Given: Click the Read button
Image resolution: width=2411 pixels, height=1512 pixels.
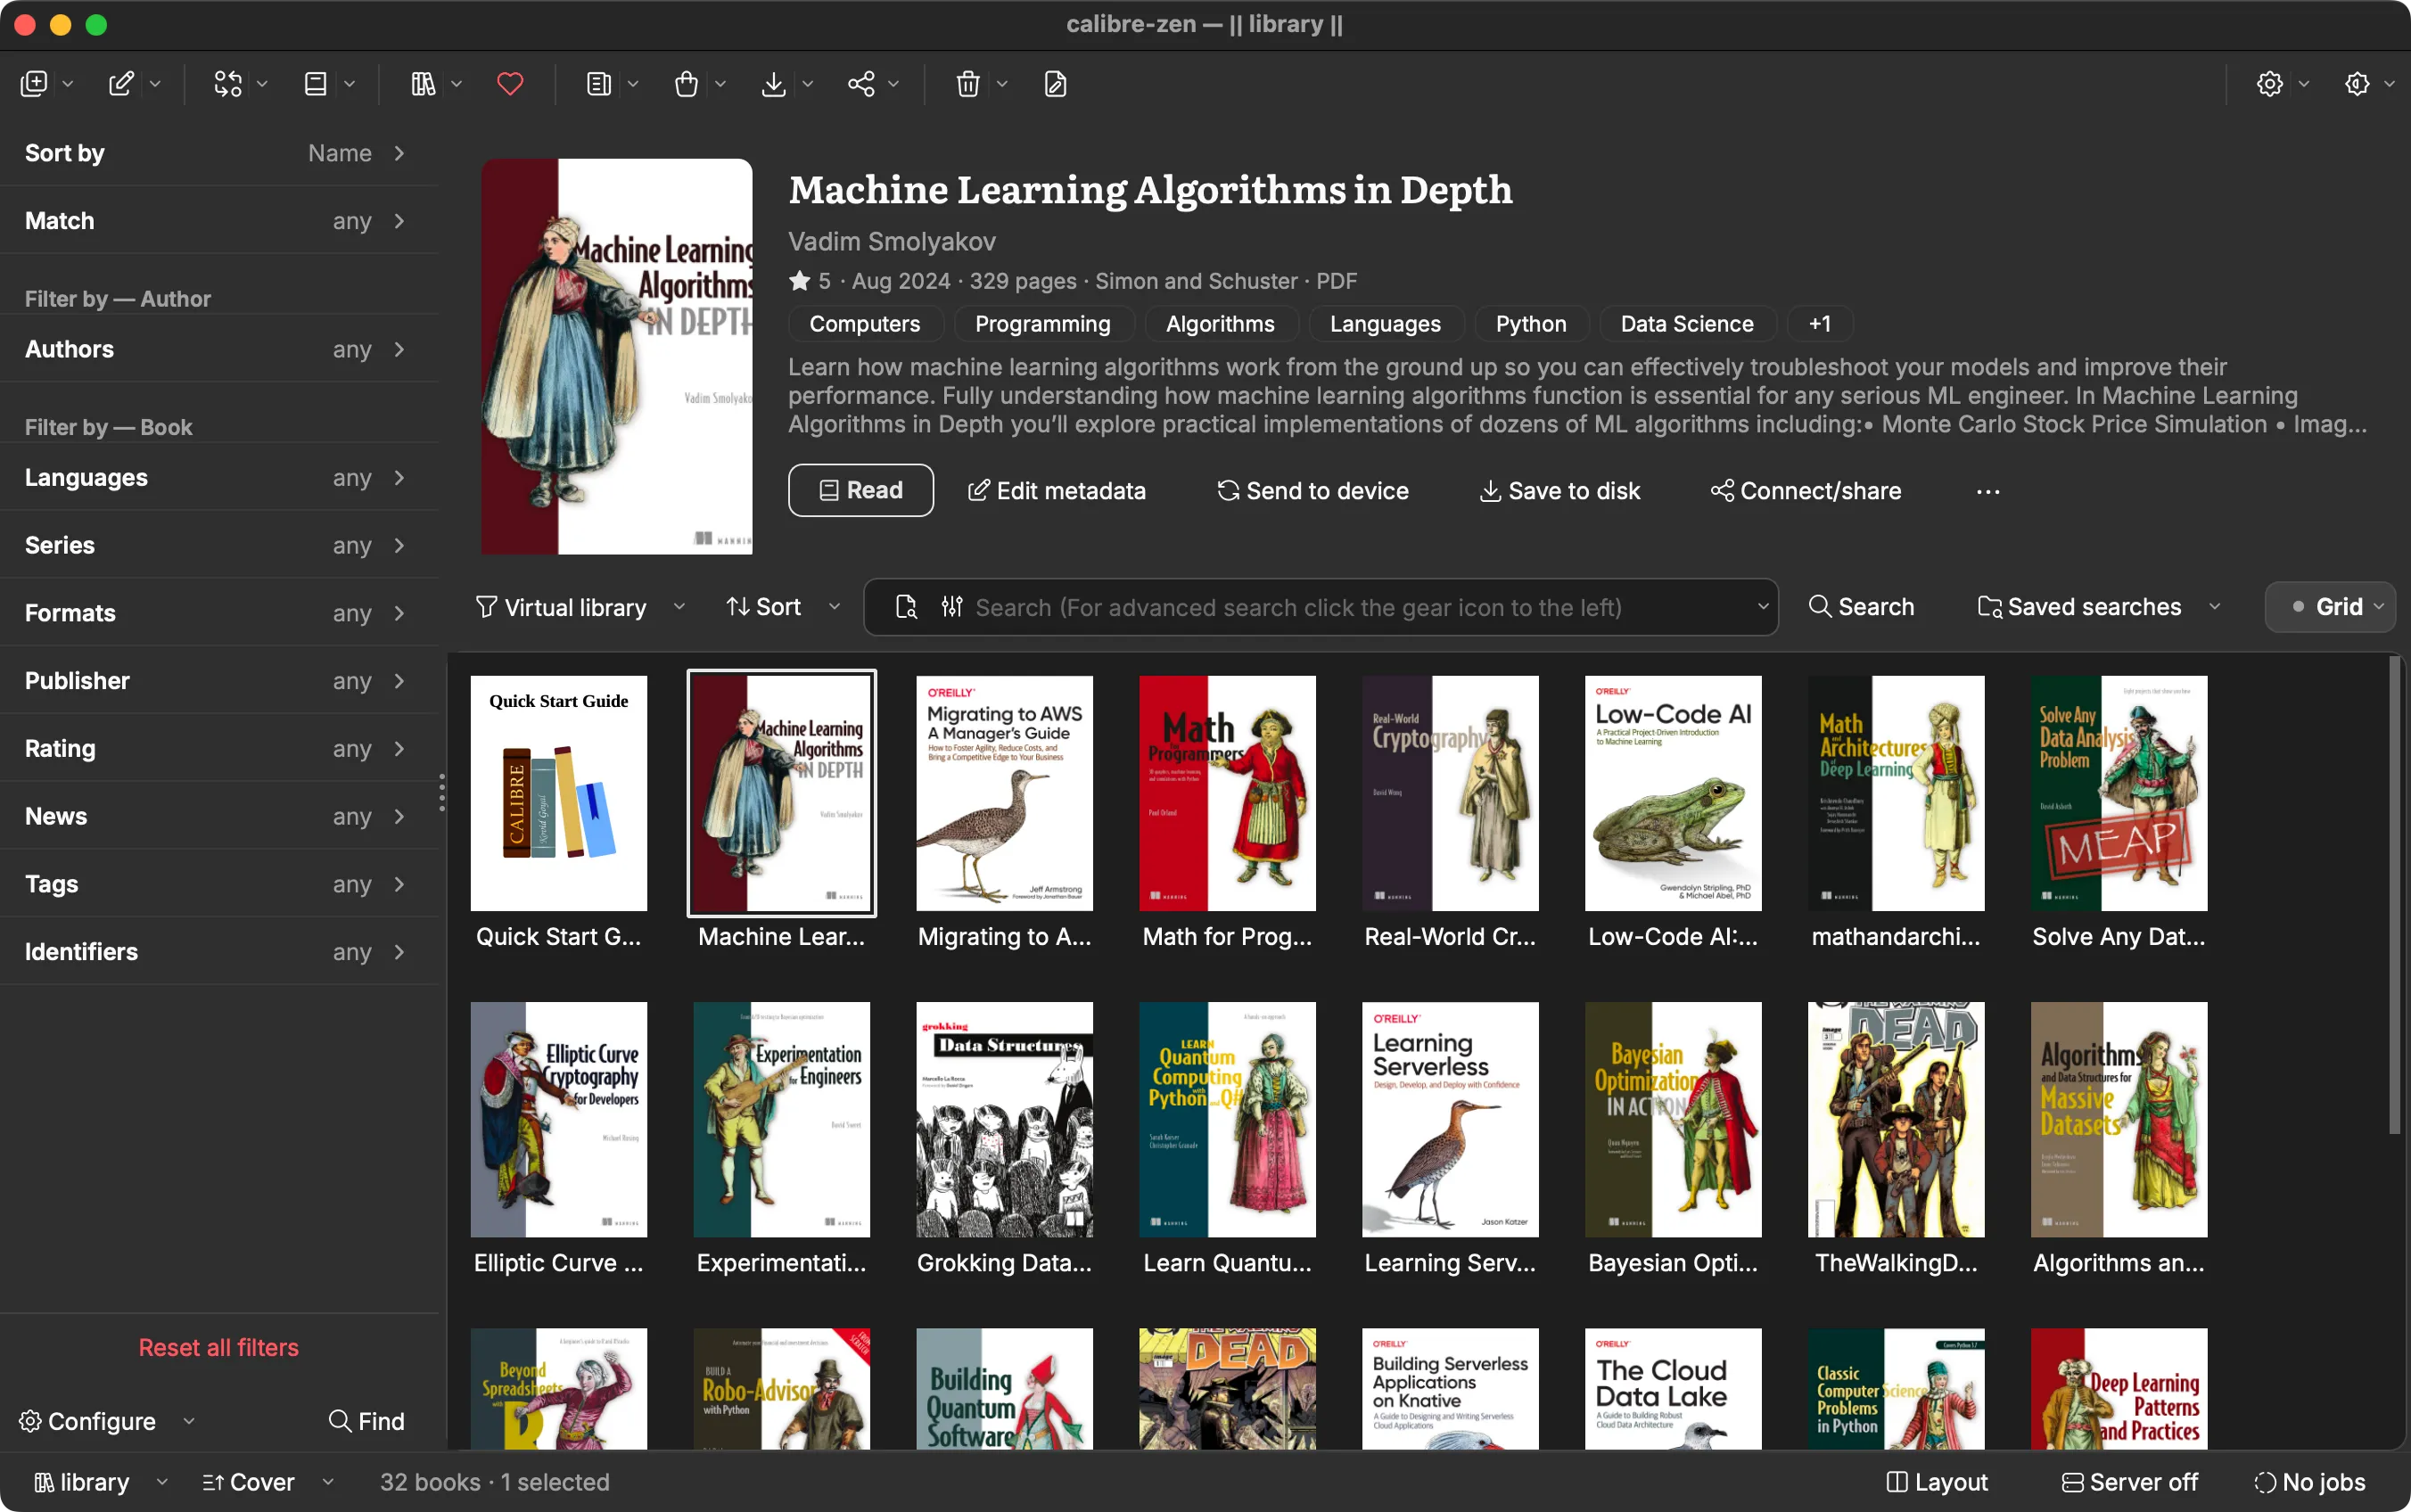Looking at the screenshot, I should click(860, 490).
